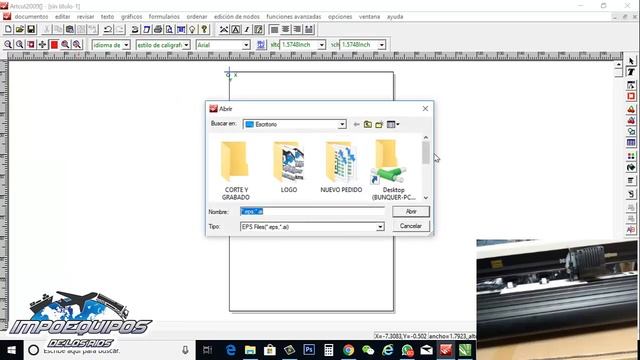Open Google Chrome from the taskbar
640x360 pixels.
click(348, 350)
